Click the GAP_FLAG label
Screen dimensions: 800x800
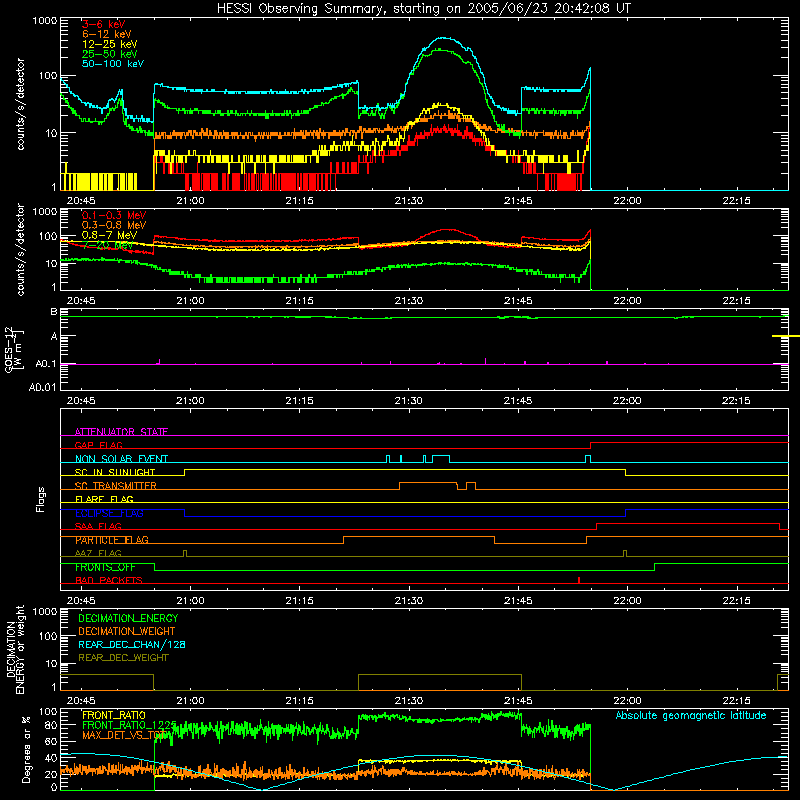click(x=98, y=445)
